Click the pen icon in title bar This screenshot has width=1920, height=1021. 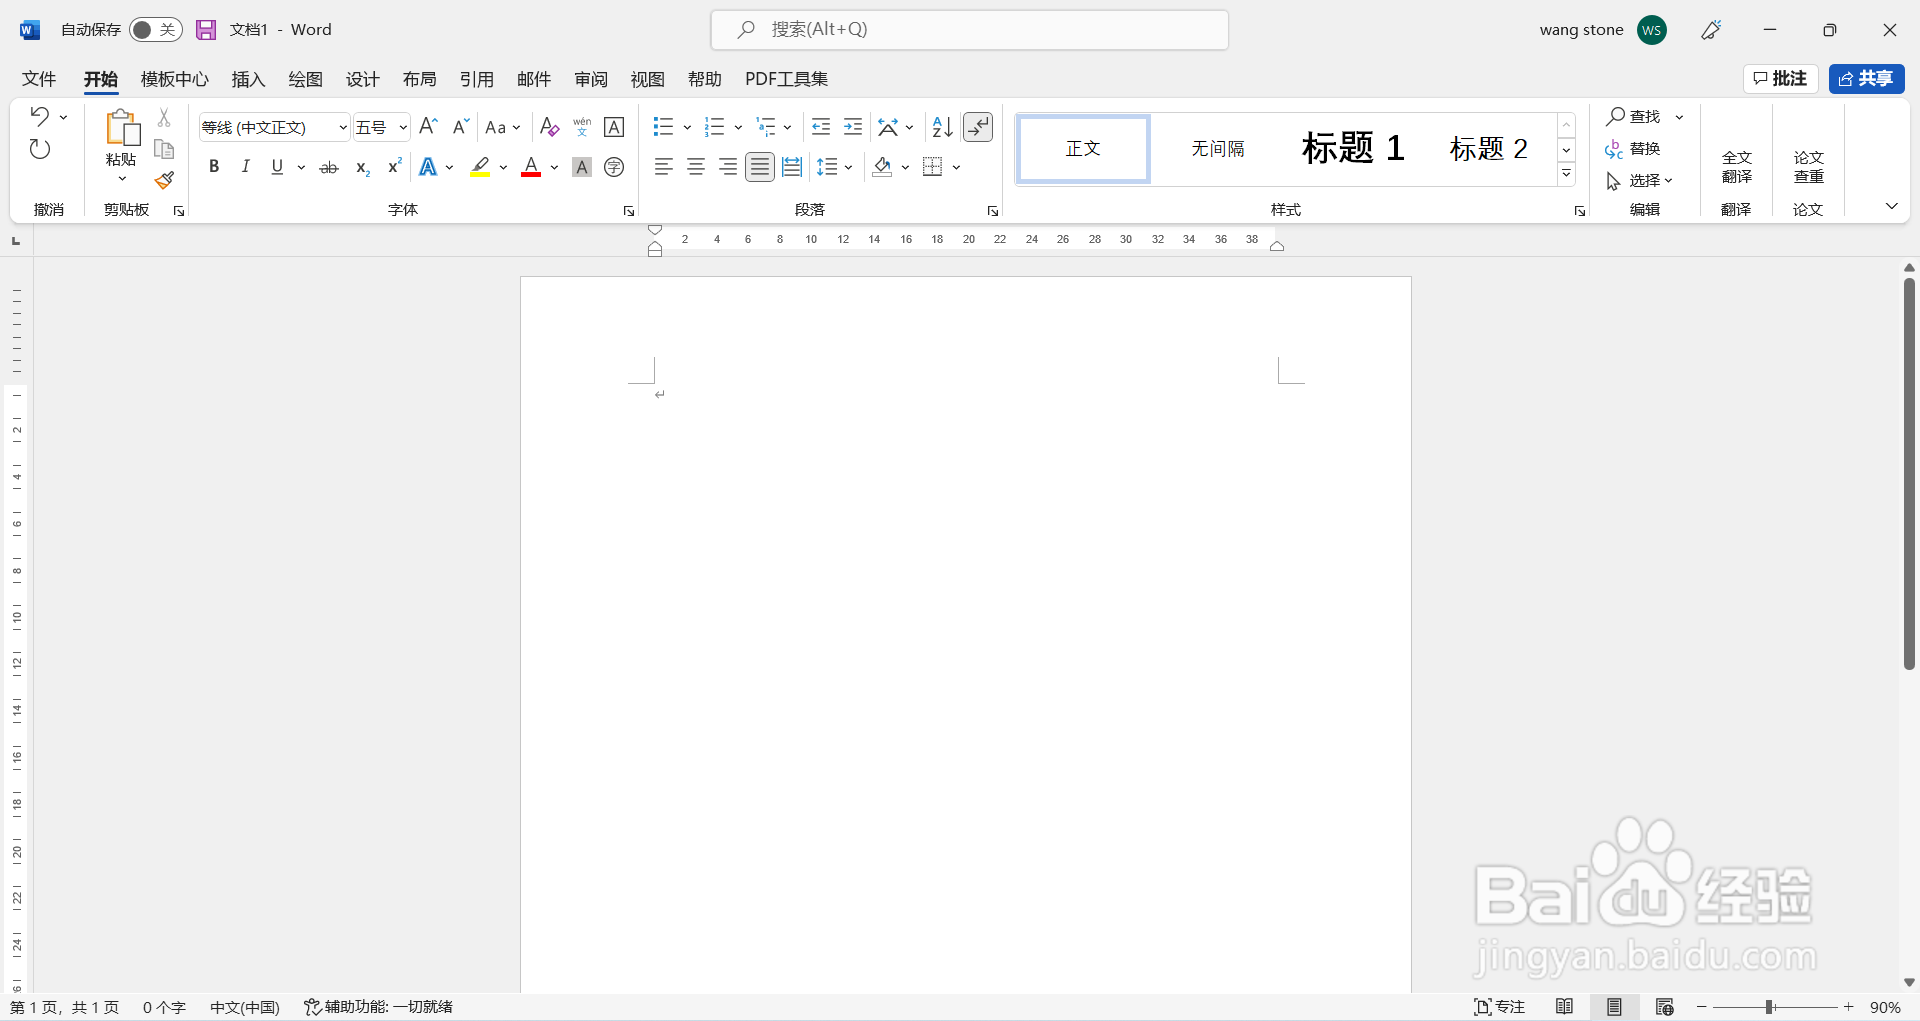[x=1711, y=30]
